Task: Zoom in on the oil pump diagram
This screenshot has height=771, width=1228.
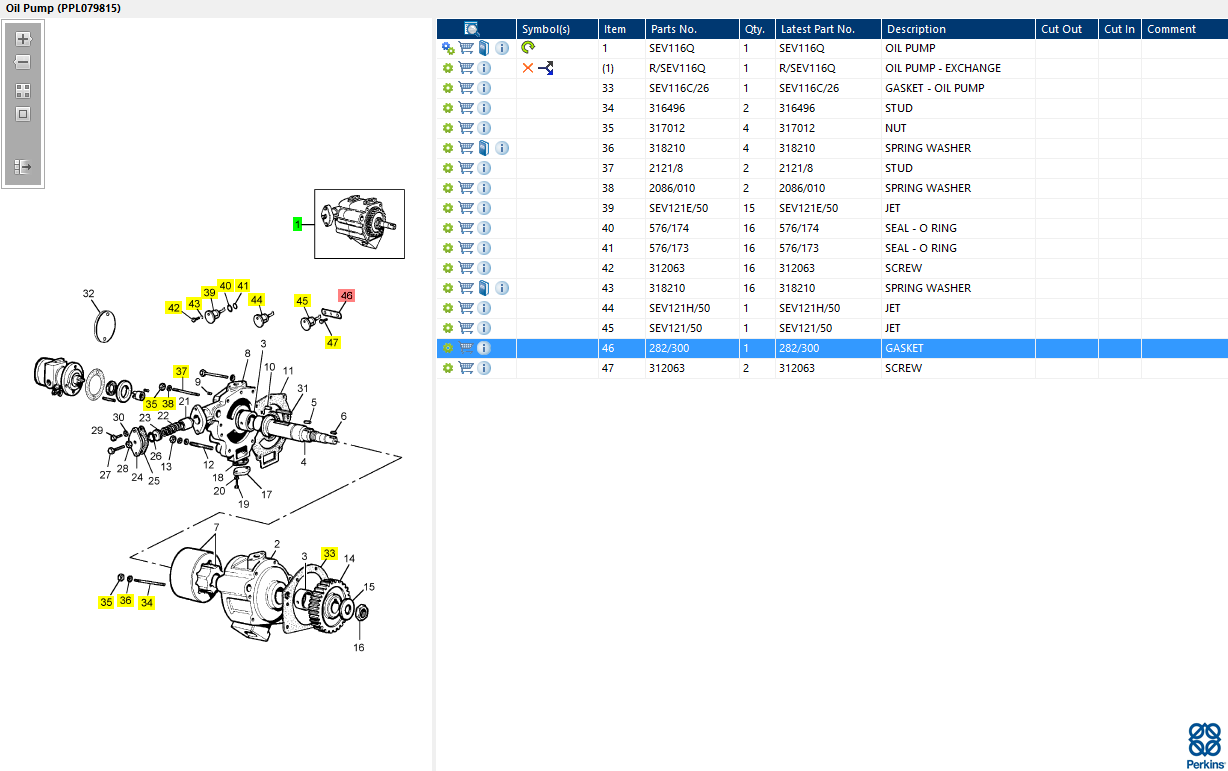Action: 23,39
